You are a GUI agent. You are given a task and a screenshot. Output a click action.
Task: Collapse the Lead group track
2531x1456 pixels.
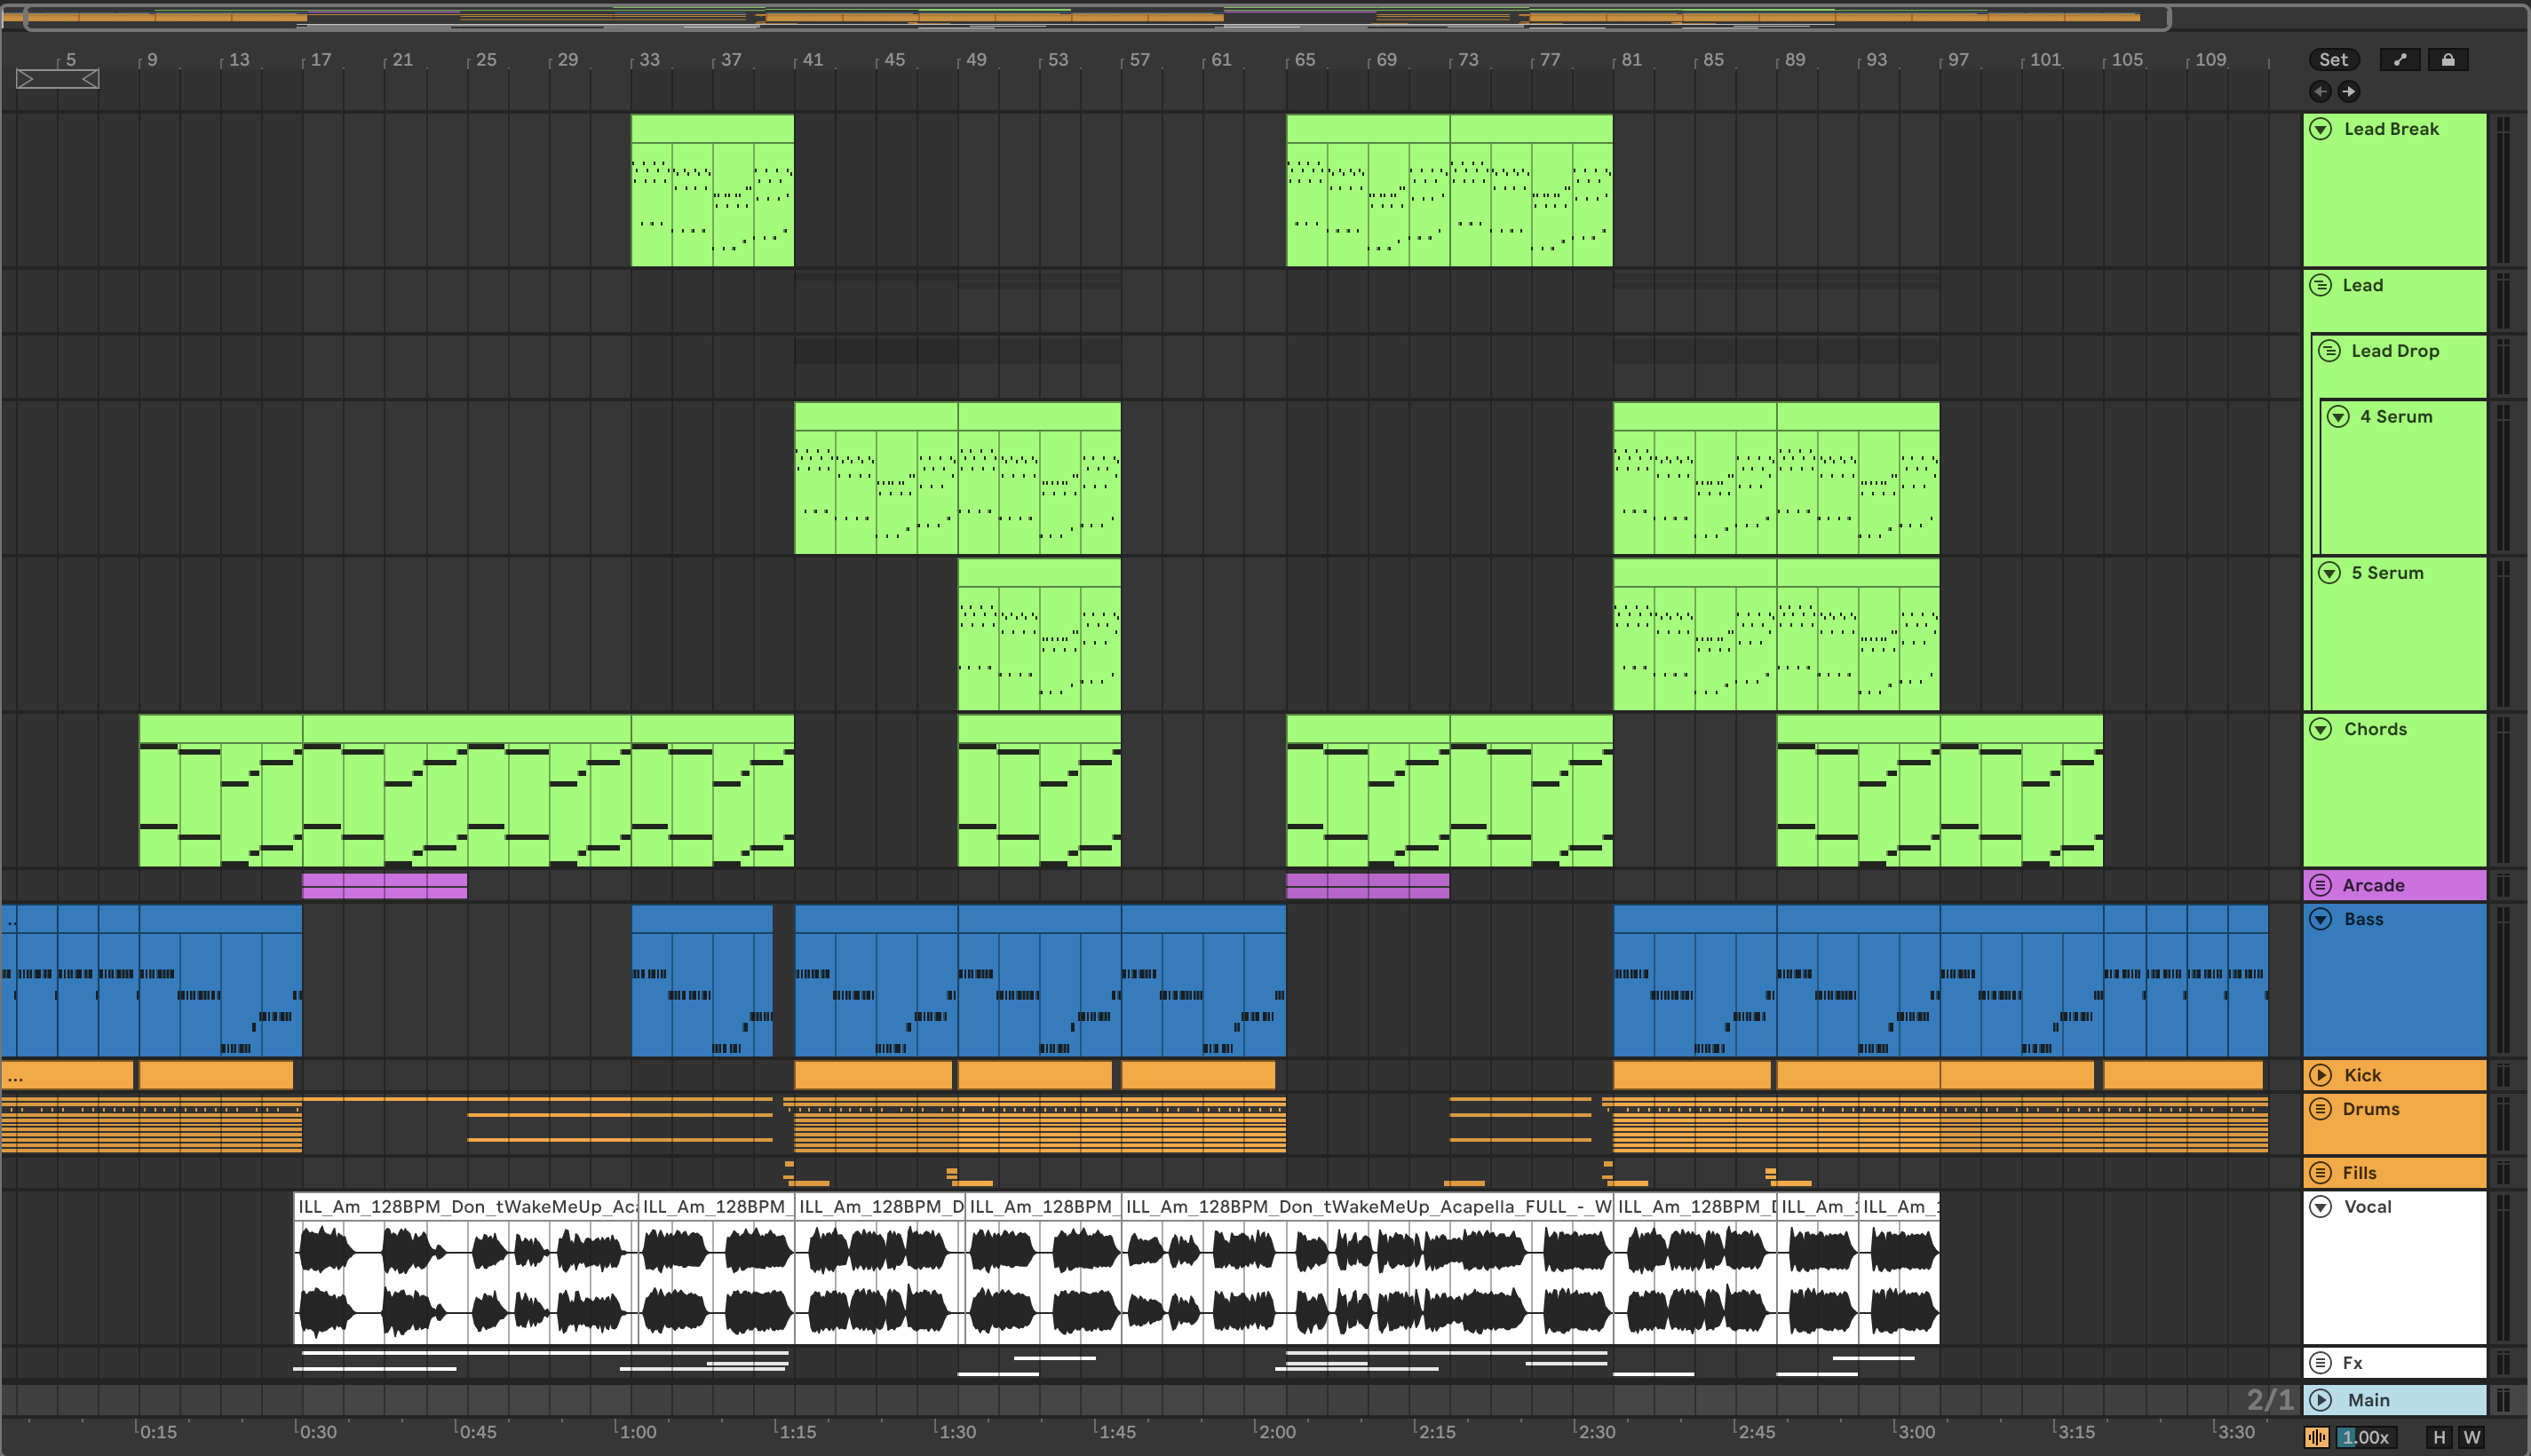(2320, 285)
